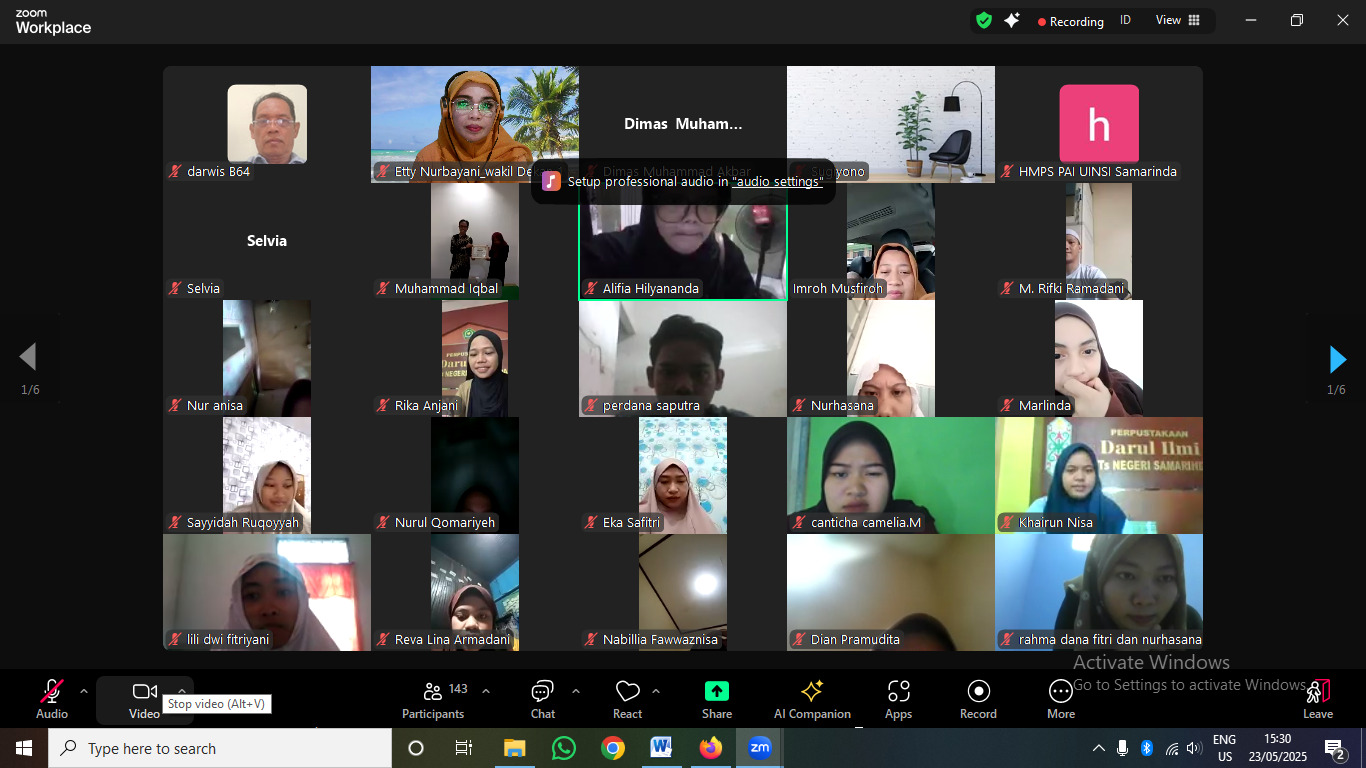Click the Recording indicator
This screenshot has width=1366, height=768.
1071,21
